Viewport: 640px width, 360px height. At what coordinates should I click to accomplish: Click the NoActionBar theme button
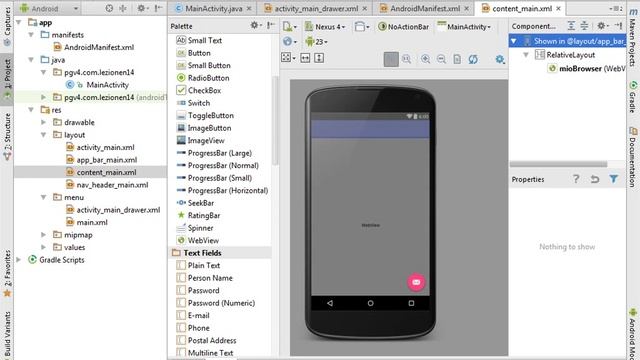click(403, 27)
